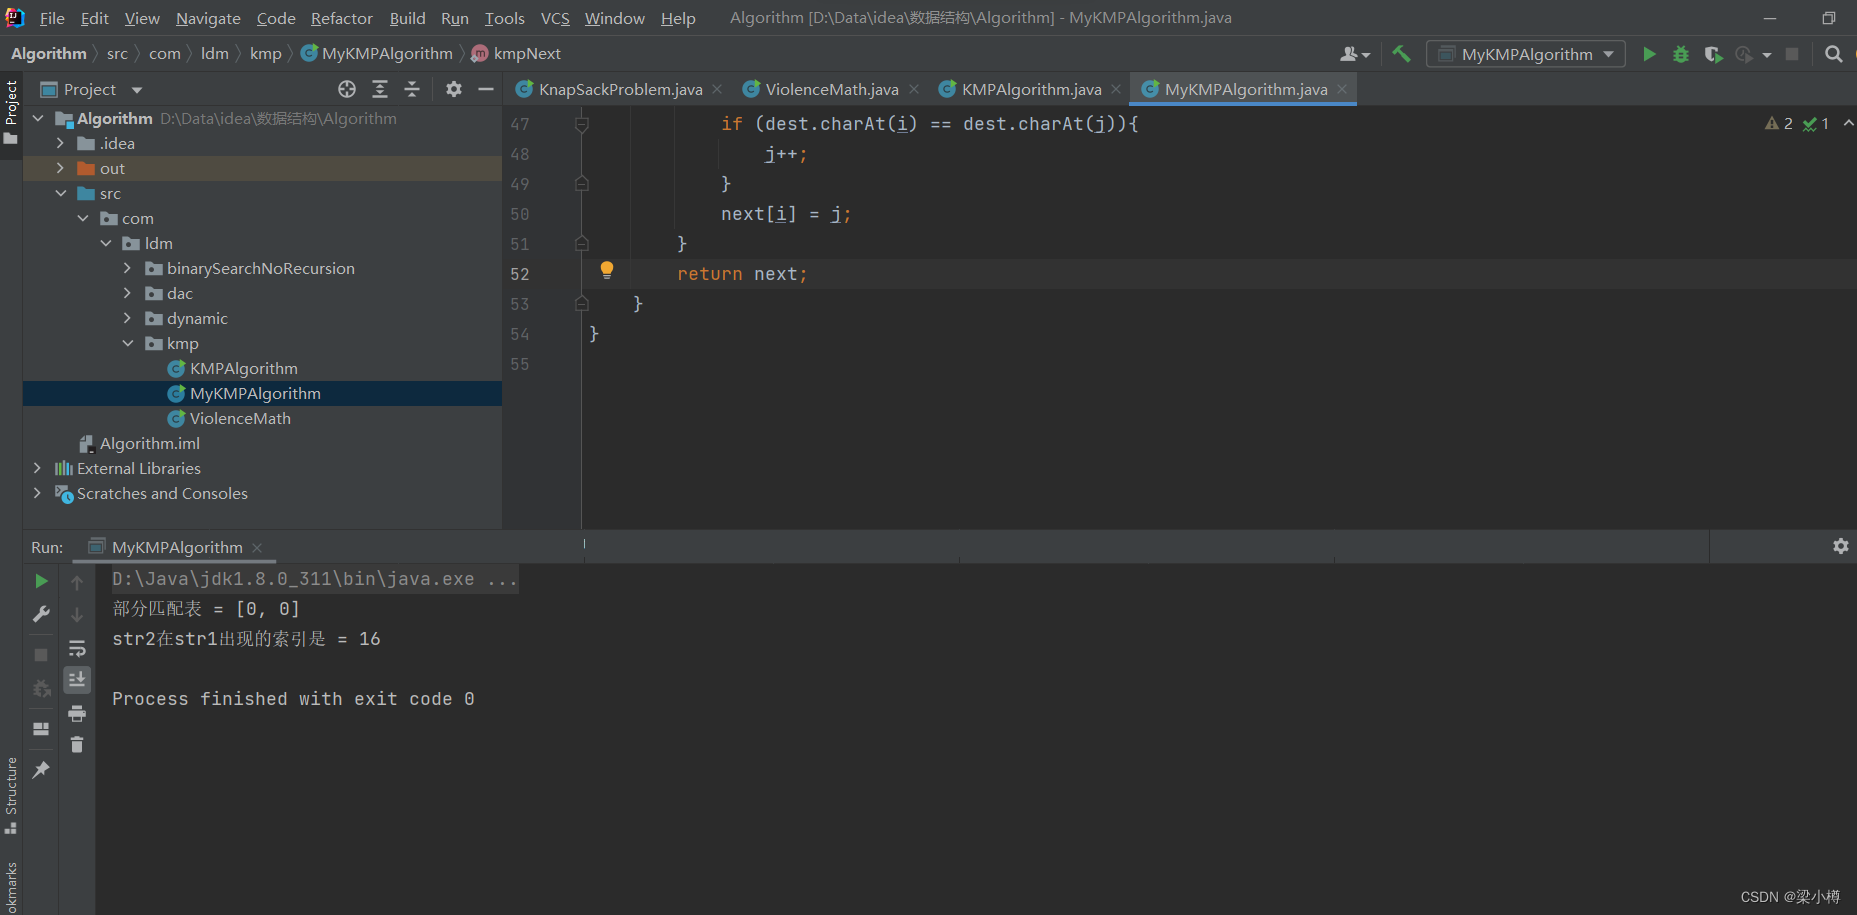The image size is (1857, 915).
Task: Open Project view mode dropdown
Action: click(137, 90)
